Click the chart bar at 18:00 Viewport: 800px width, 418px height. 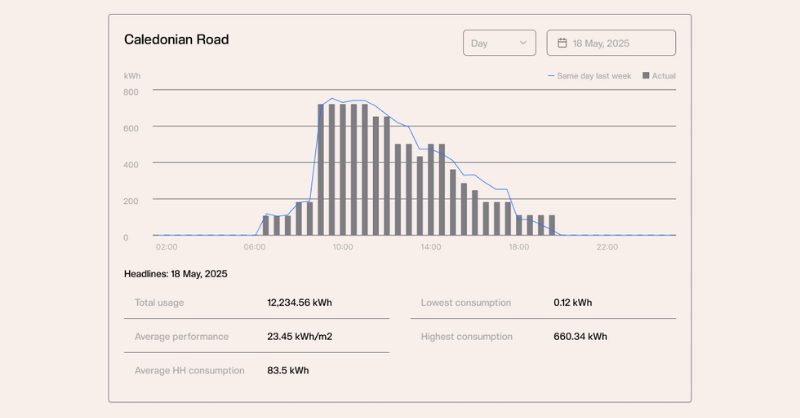click(x=519, y=225)
